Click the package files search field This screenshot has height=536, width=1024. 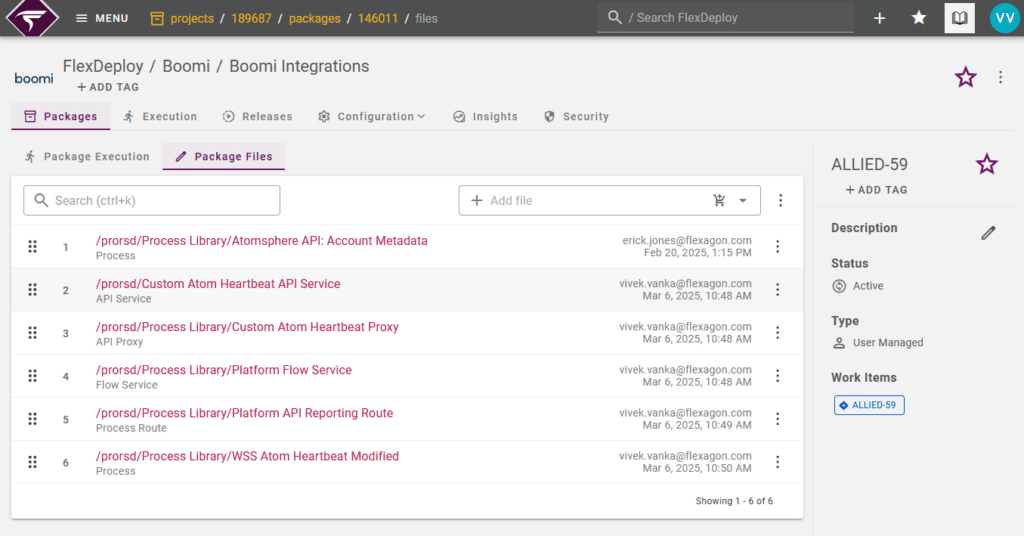(152, 200)
